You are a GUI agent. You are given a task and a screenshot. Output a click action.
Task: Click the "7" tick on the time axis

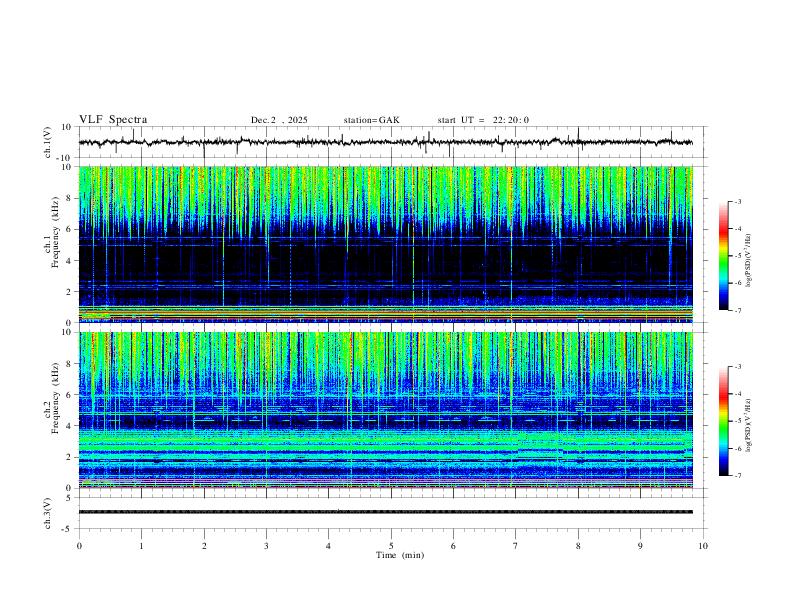tap(516, 546)
